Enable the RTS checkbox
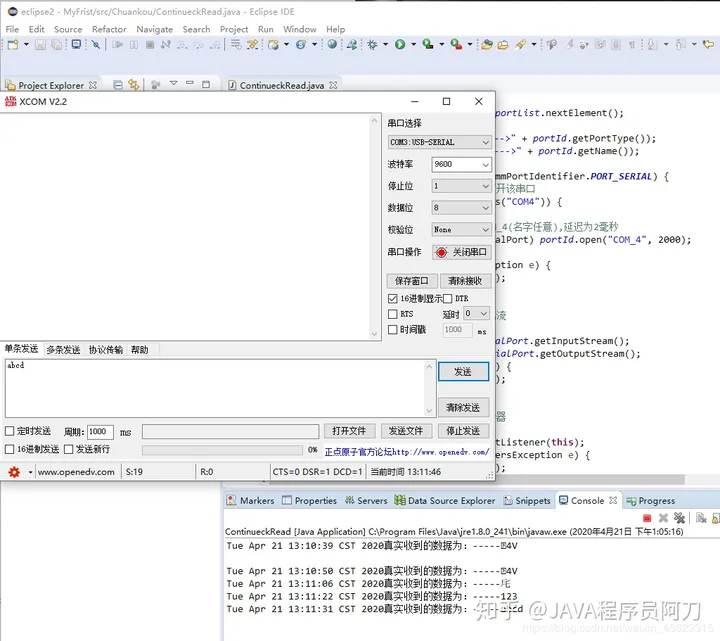 point(393,314)
